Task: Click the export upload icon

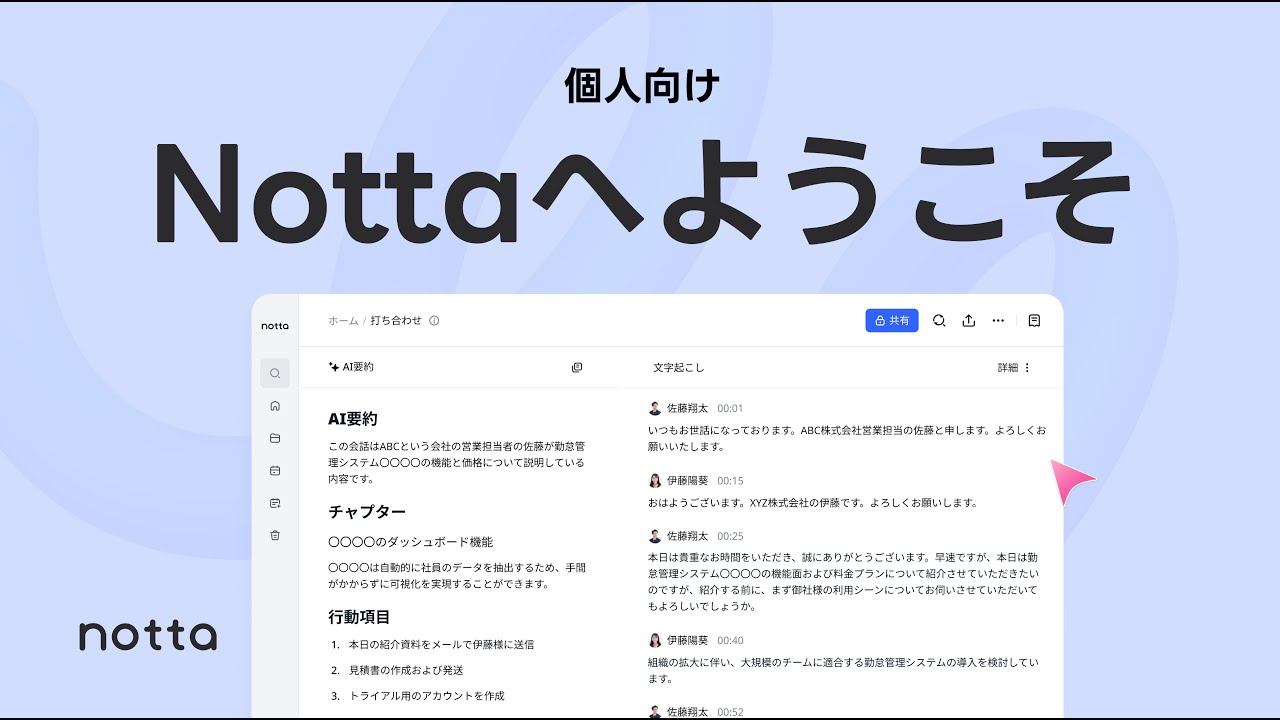Action: point(968,320)
